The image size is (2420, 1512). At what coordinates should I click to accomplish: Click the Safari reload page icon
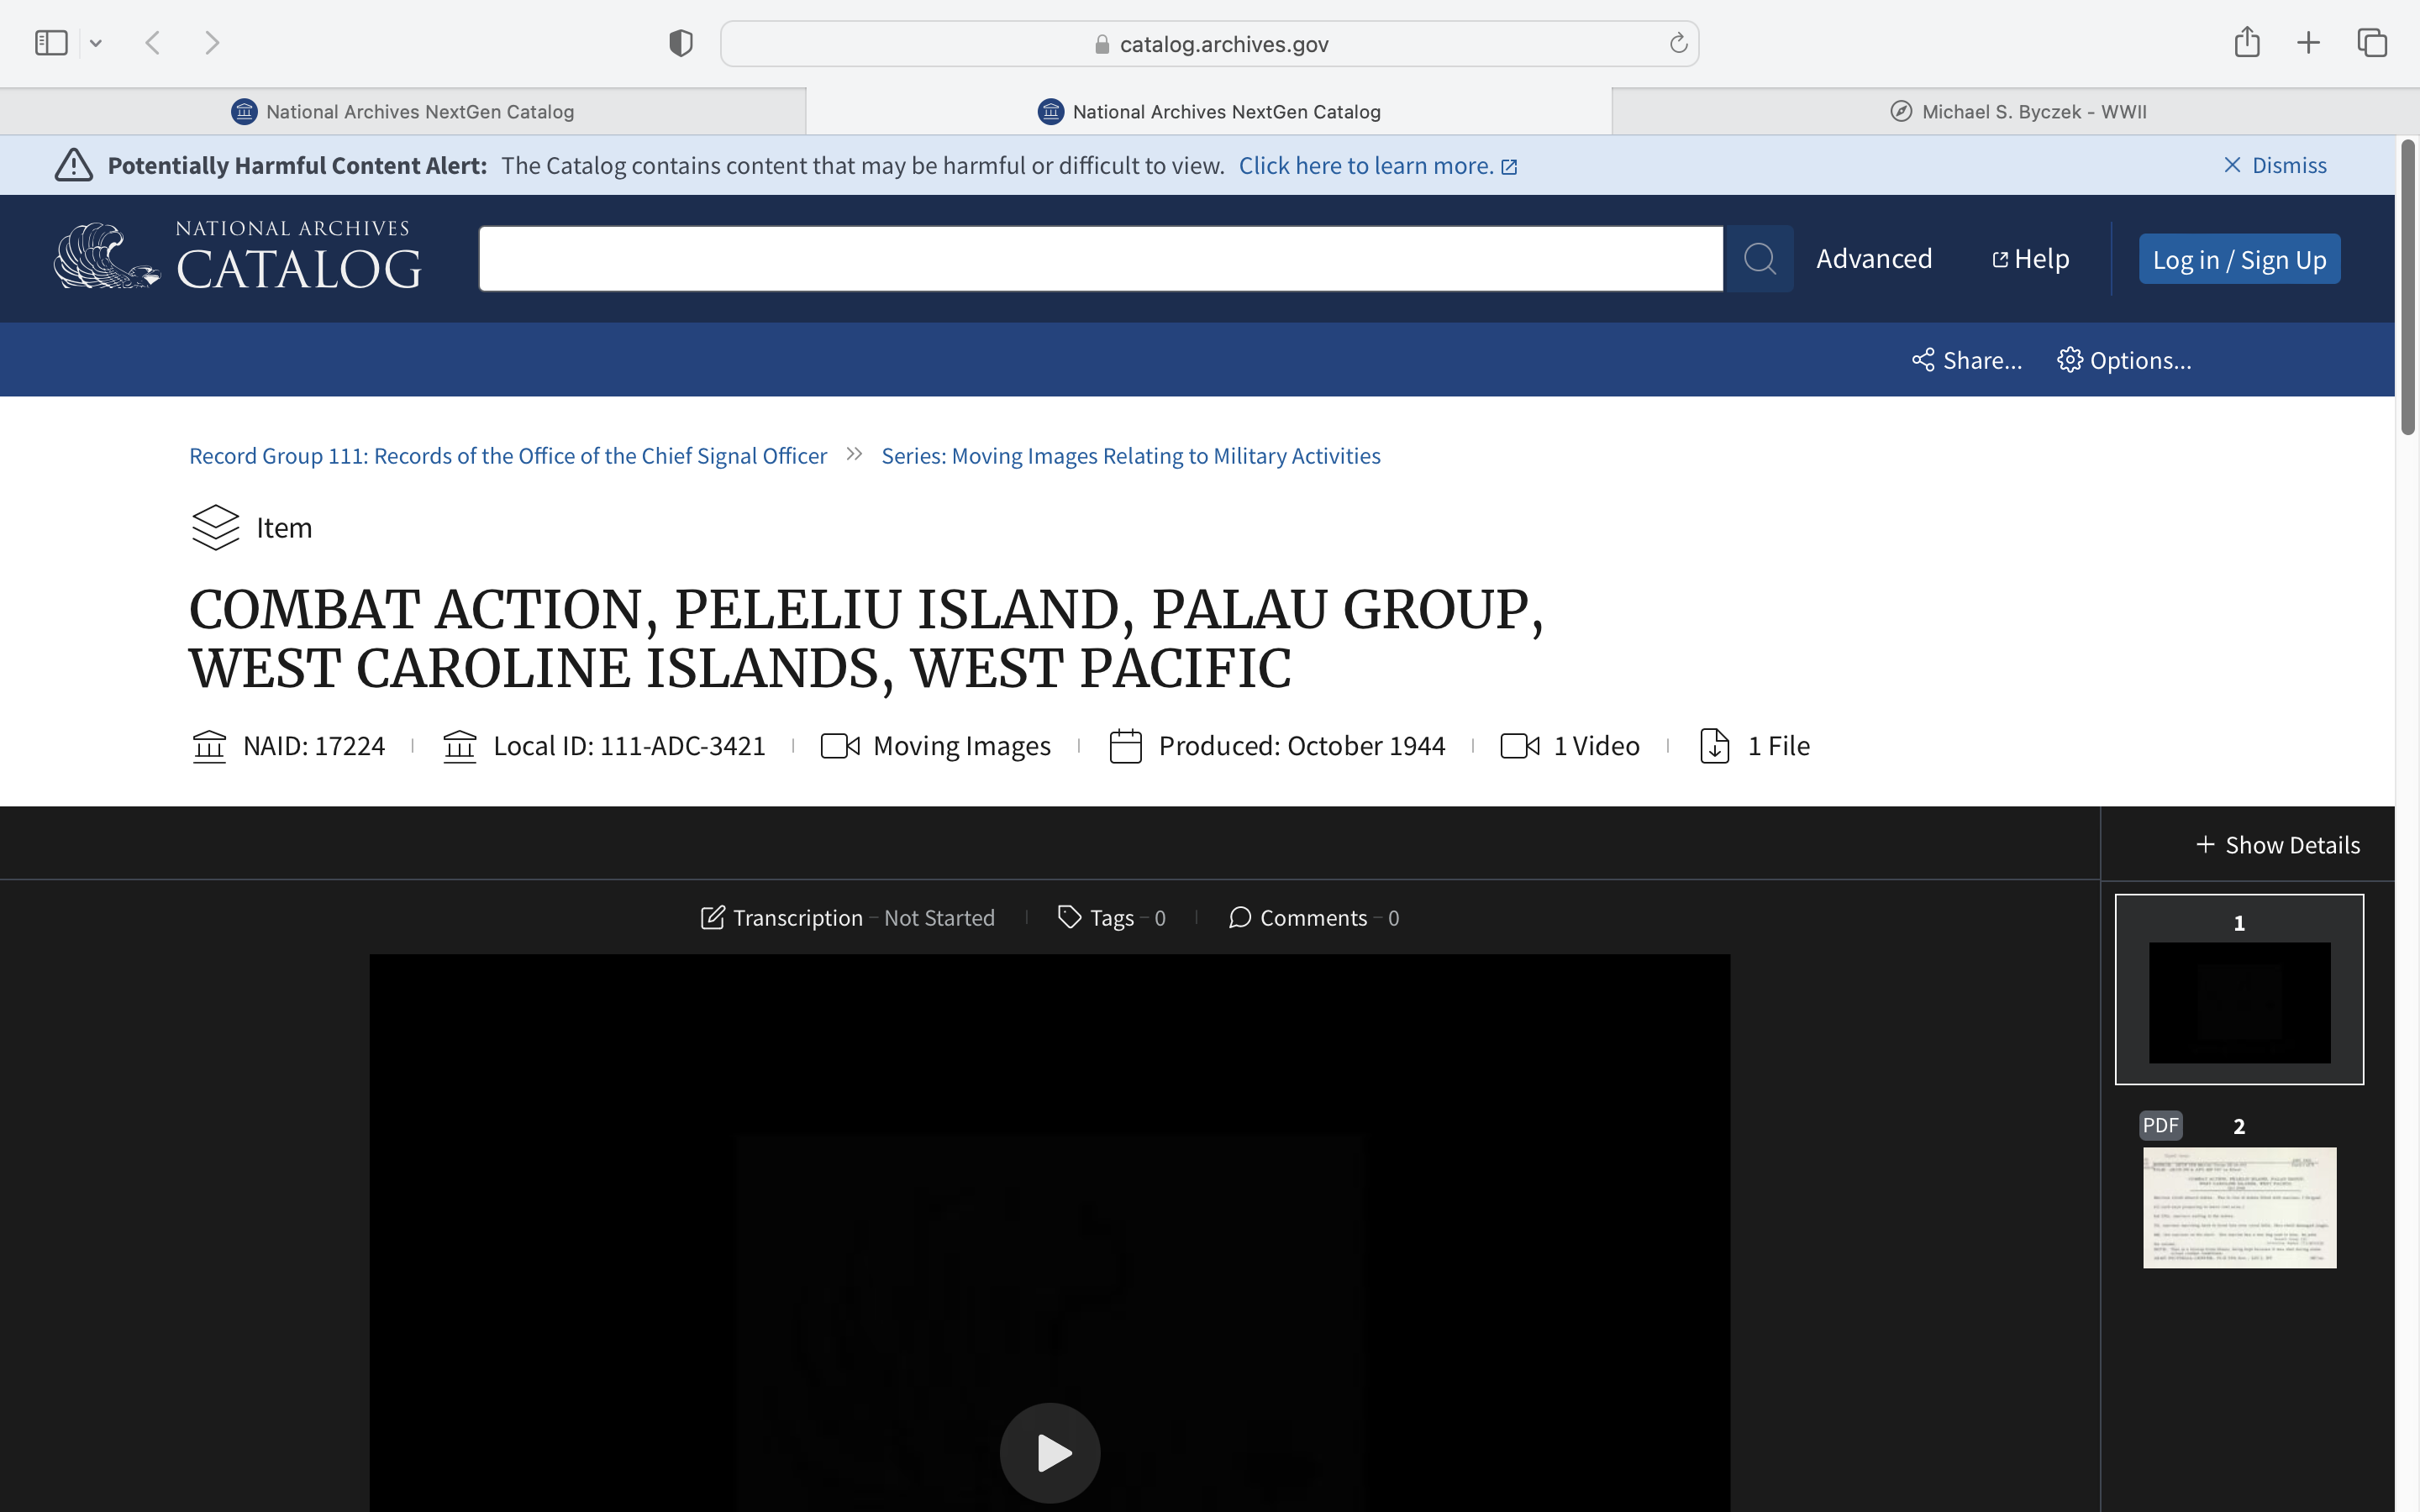point(1678,44)
